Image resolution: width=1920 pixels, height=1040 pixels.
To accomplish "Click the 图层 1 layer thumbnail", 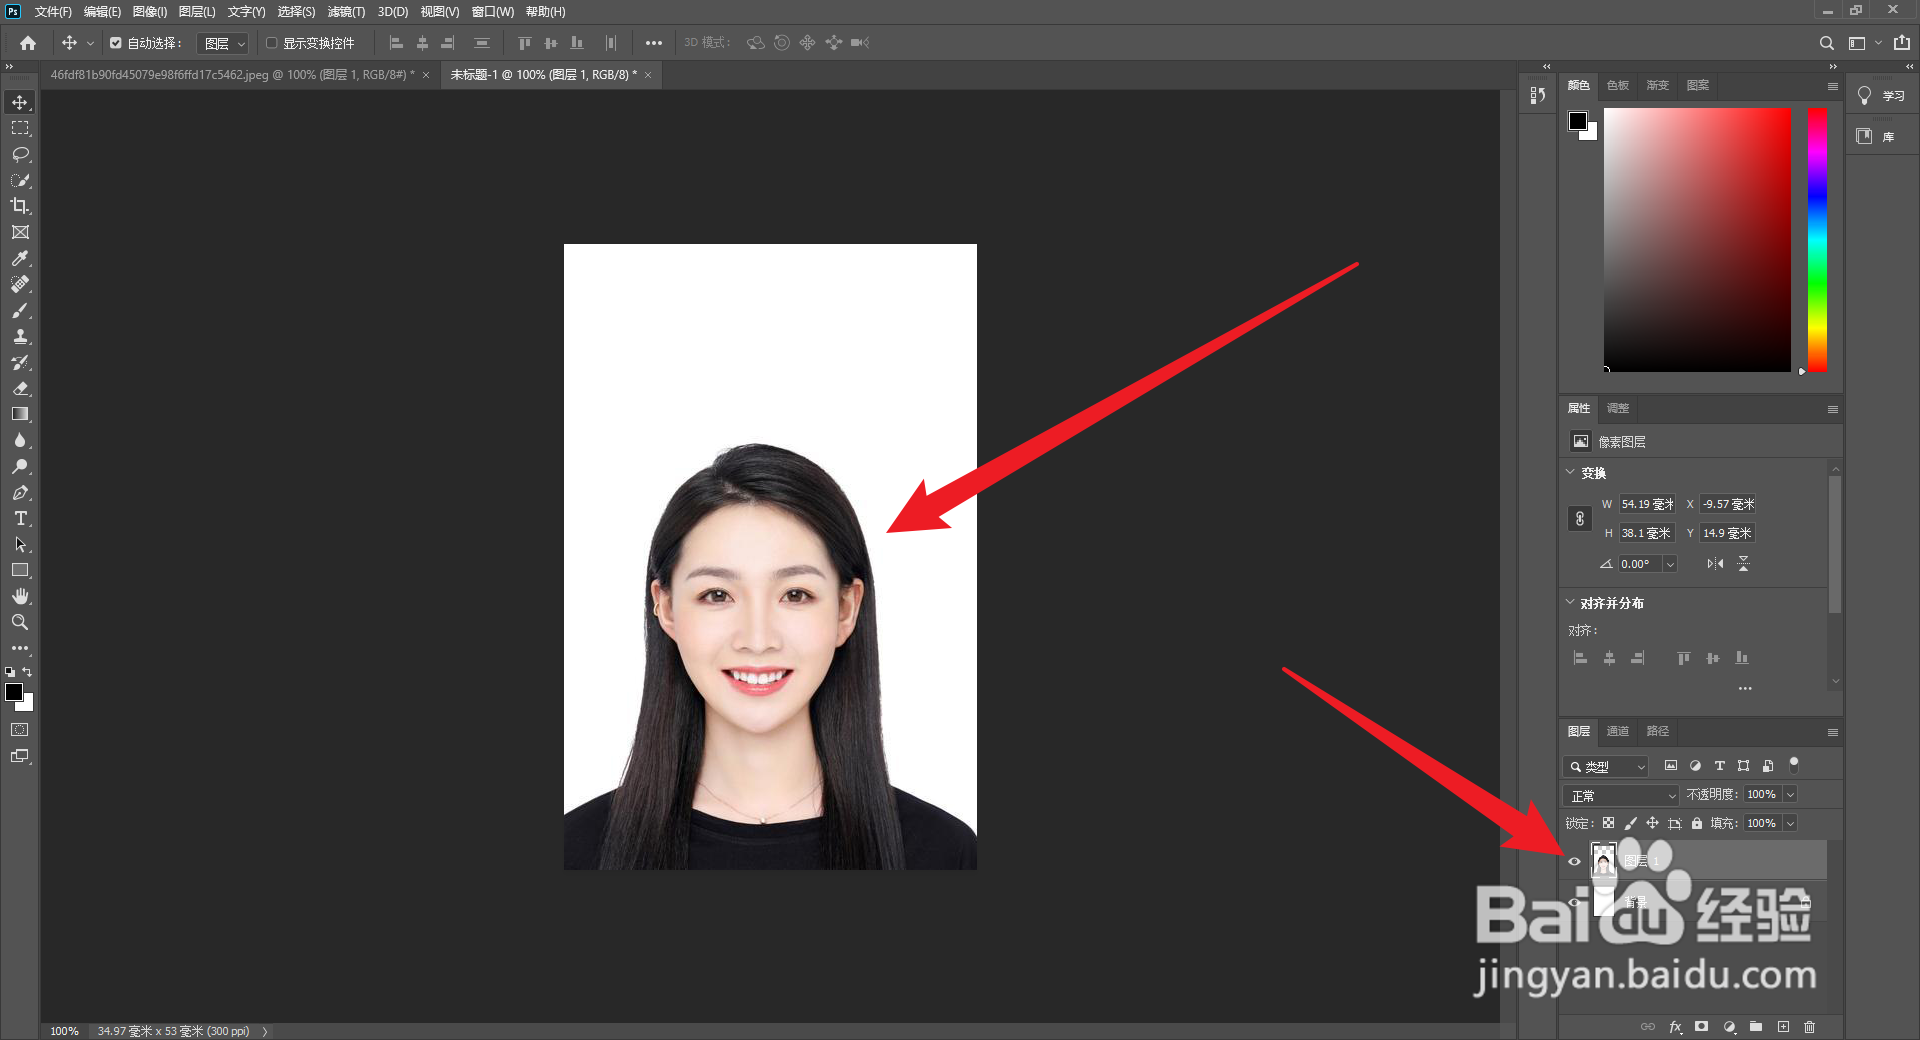I will [x=1604, y=860].
